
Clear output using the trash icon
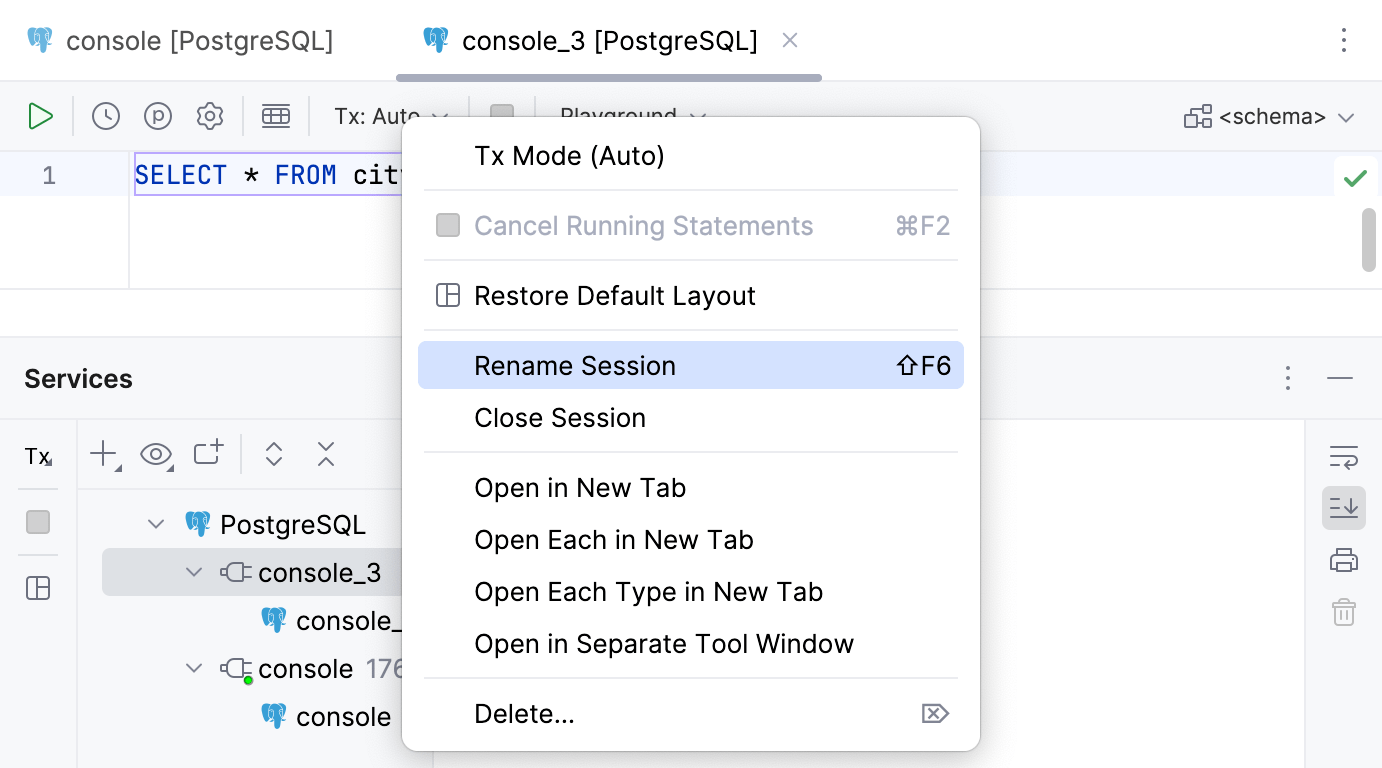pos(1343,612)
